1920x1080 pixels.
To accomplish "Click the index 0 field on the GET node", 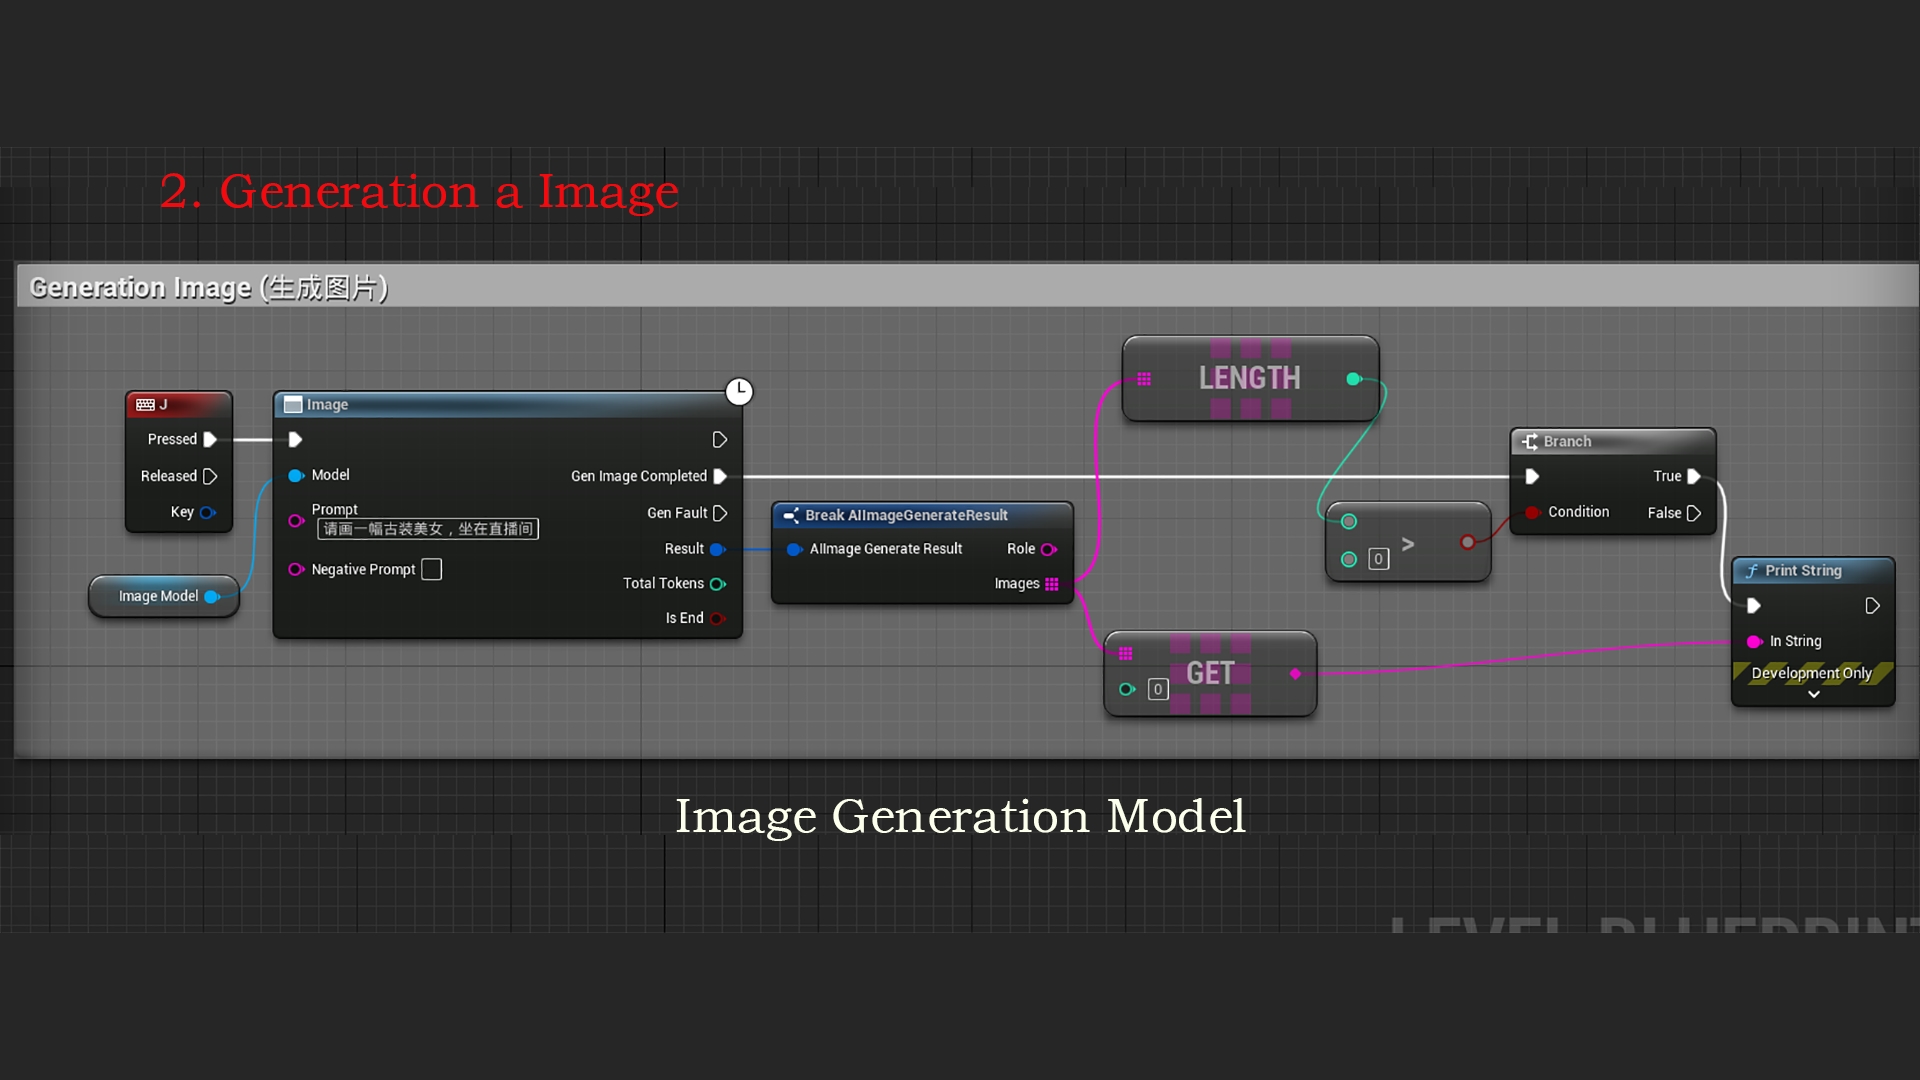I will point(1157,689).
